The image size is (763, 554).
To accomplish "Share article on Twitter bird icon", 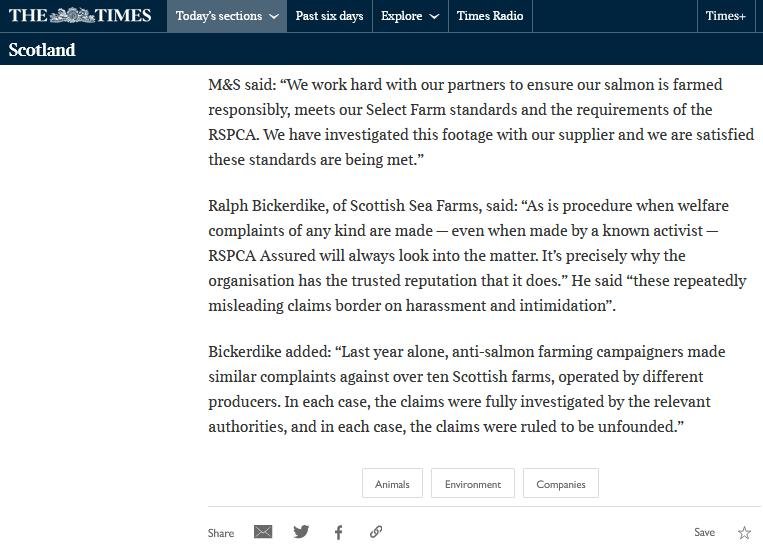I will click(301, 532).
